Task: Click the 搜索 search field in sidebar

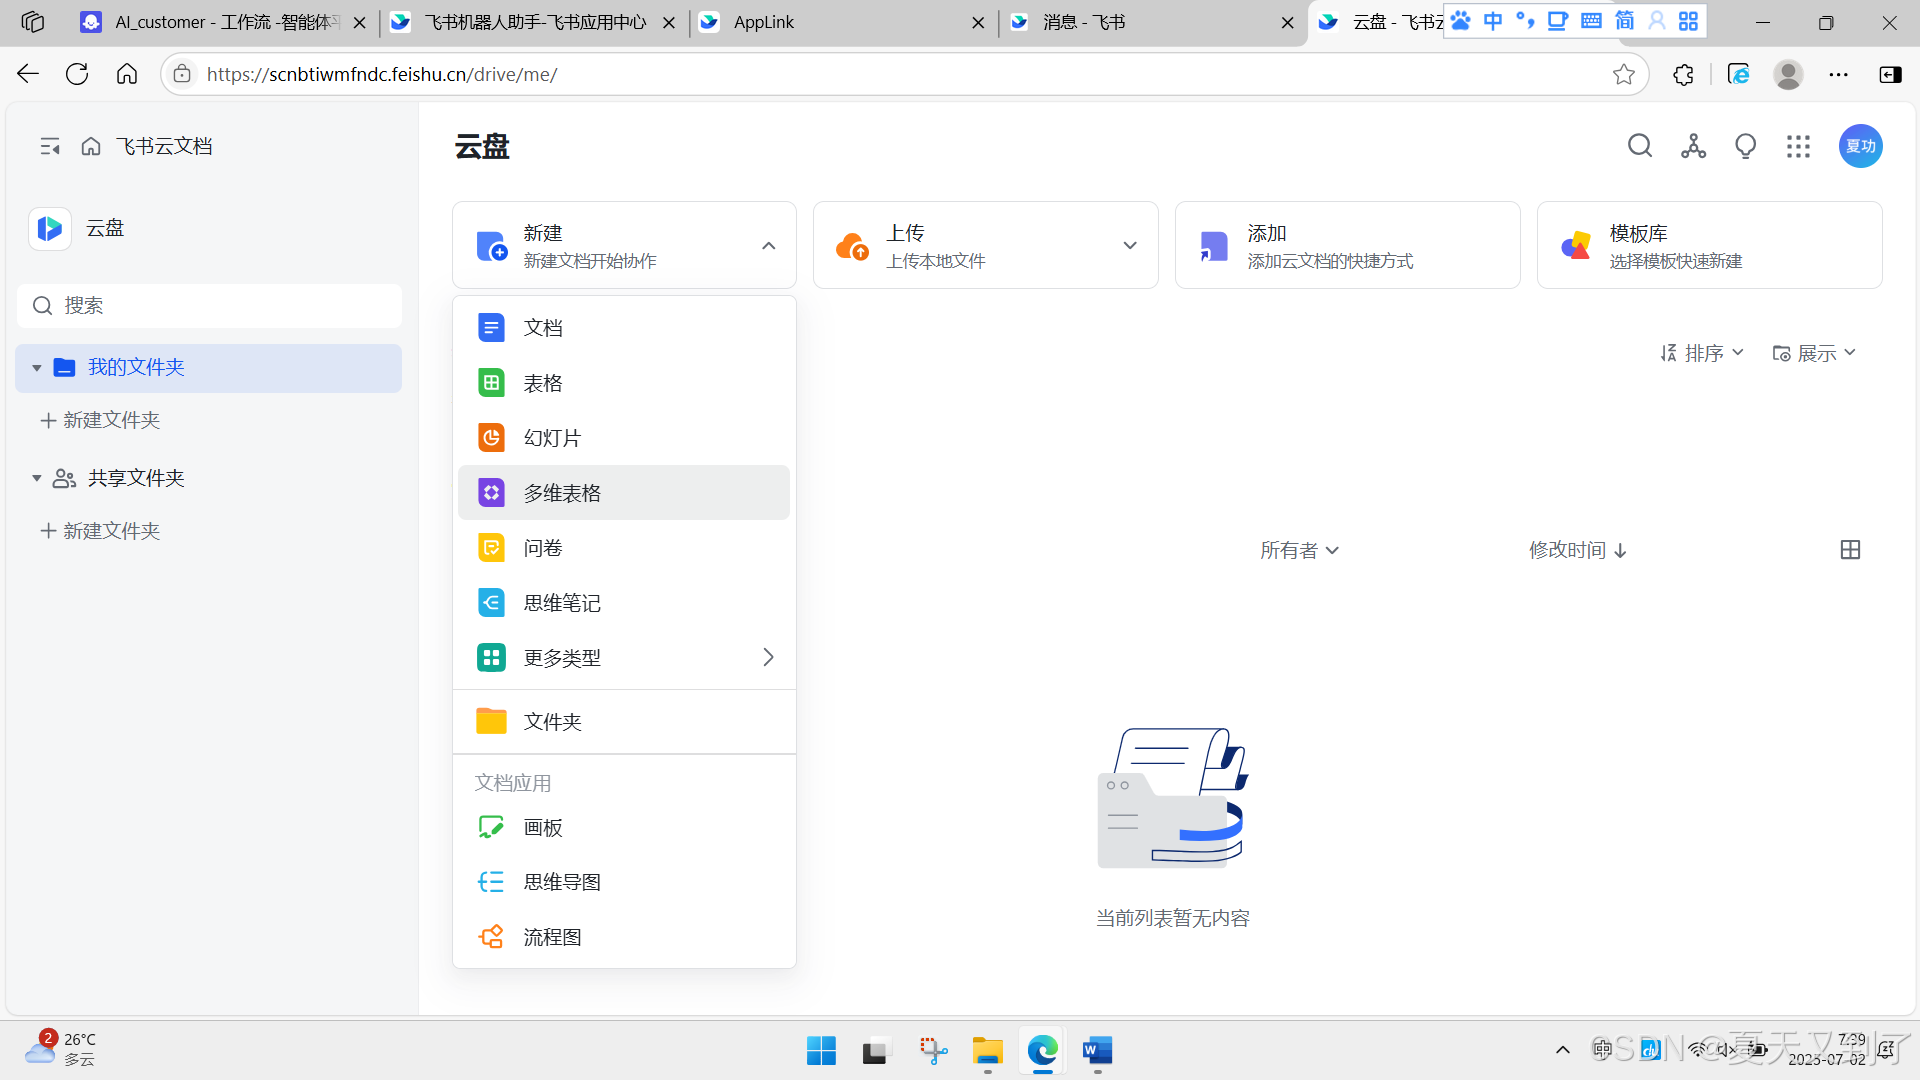Action: coord(210,306)
